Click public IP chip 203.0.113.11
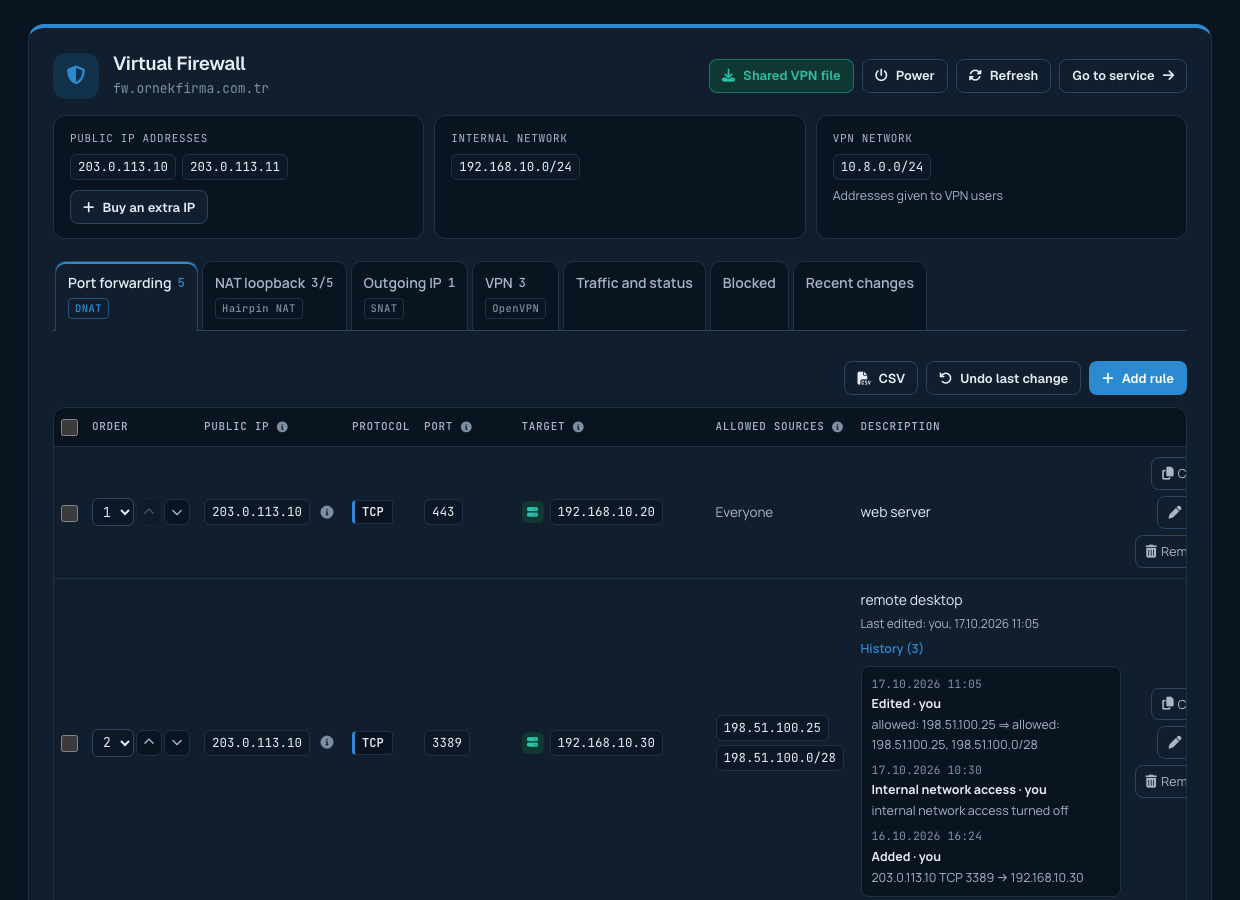Screen dimensions: 1240x900 (235, 167)
